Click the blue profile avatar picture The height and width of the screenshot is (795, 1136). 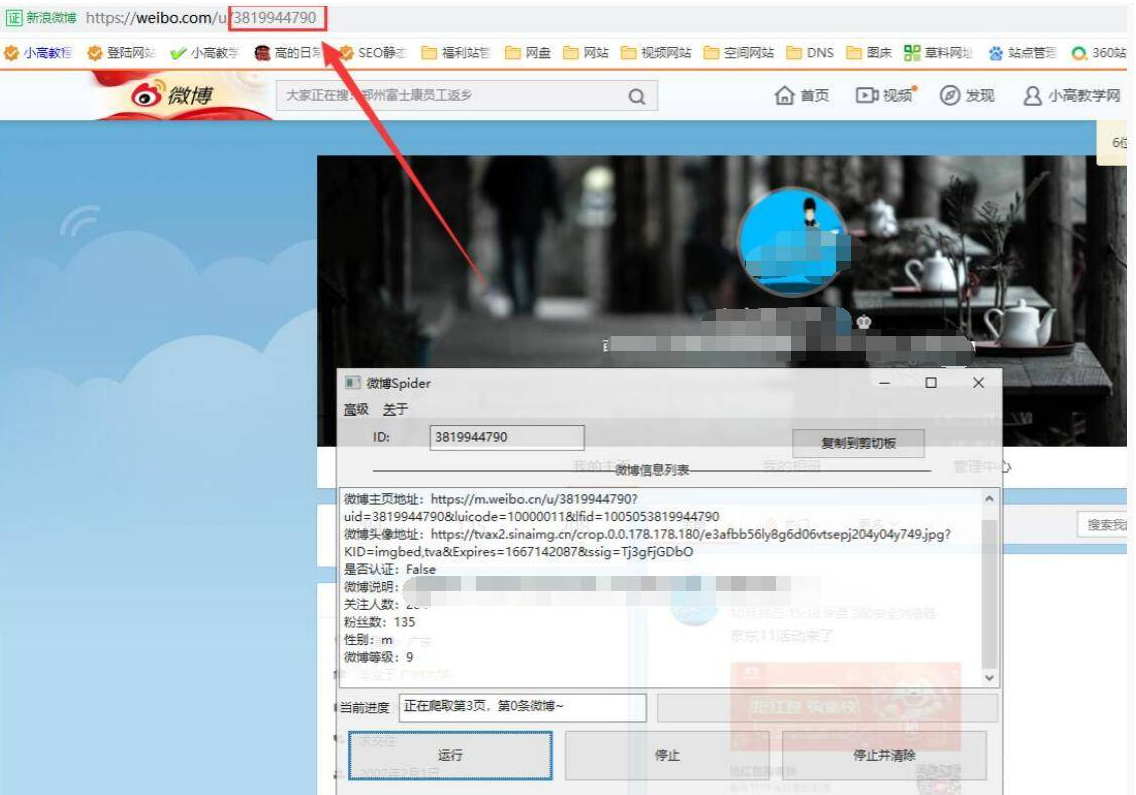(792, 241)
